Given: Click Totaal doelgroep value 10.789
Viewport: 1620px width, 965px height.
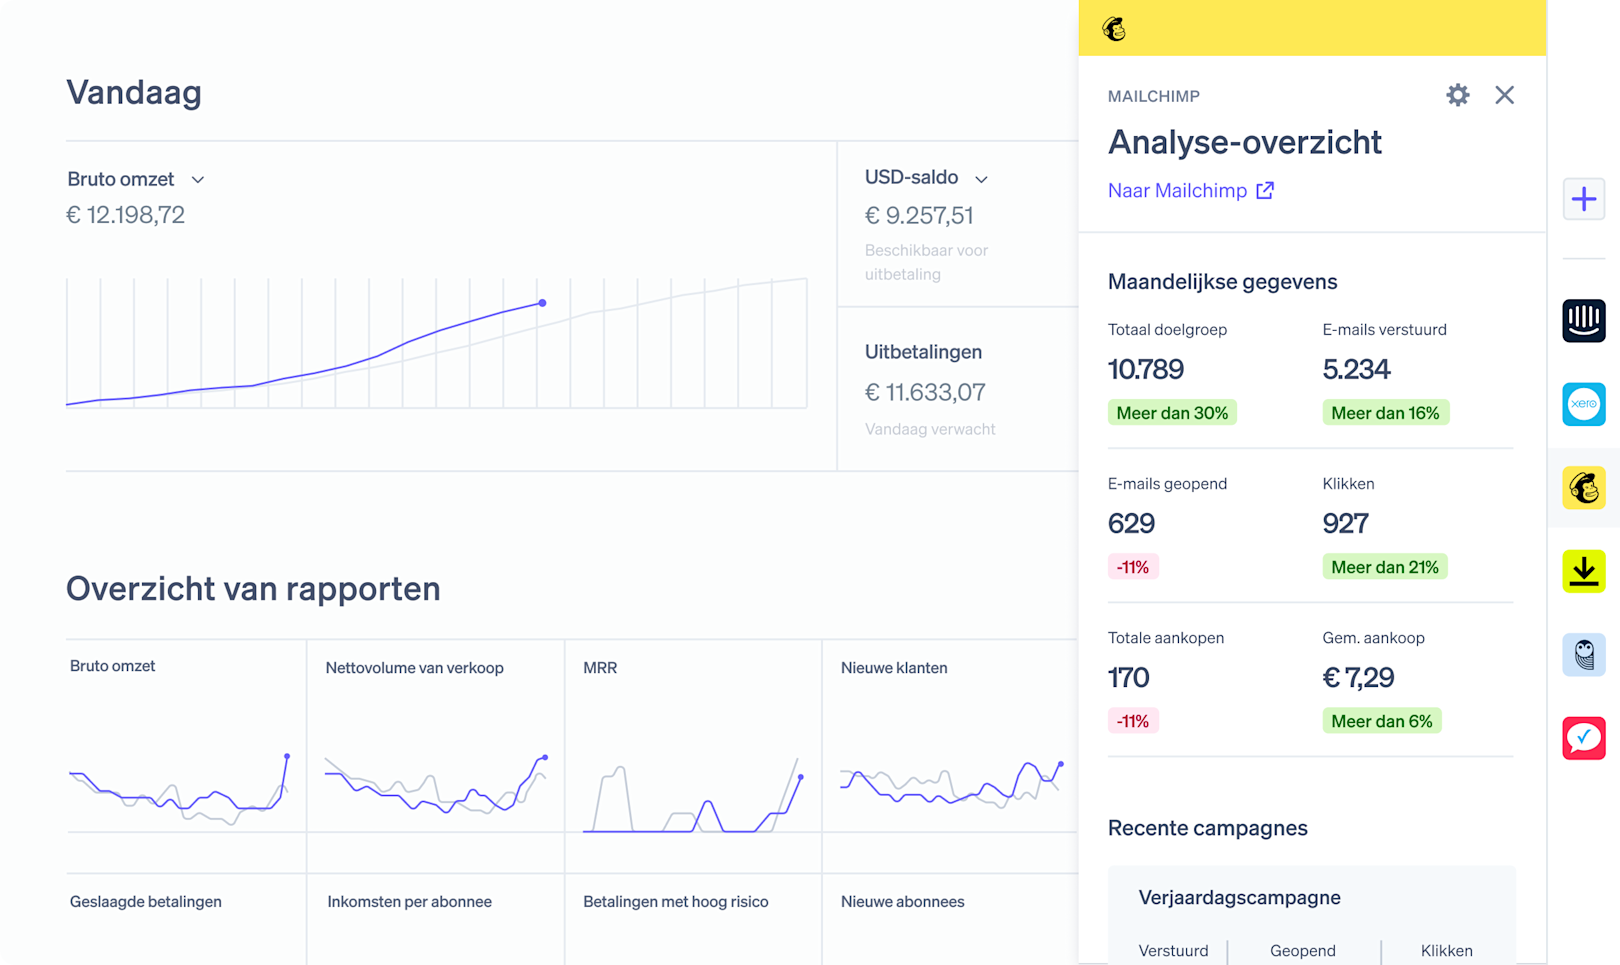Looking at the screenshot, I should 1146,369.
